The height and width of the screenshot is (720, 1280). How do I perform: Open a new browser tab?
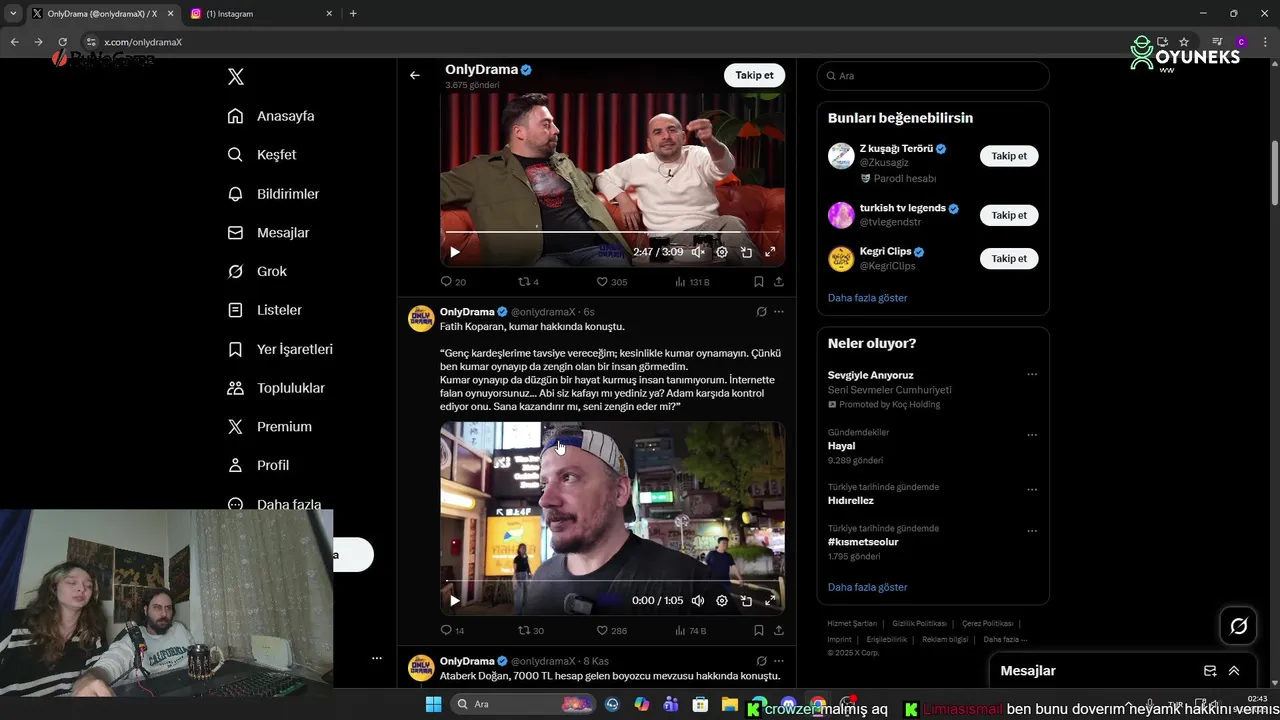click(x=353, y=14)
